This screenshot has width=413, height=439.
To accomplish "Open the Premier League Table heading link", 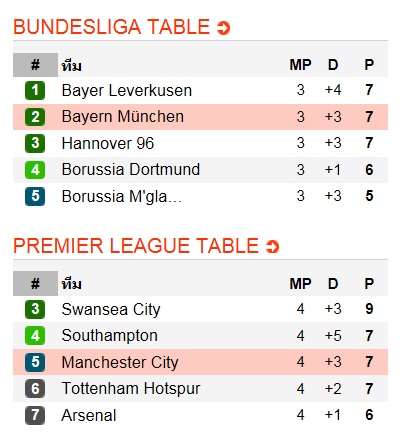I will click(x=136, y=246).
